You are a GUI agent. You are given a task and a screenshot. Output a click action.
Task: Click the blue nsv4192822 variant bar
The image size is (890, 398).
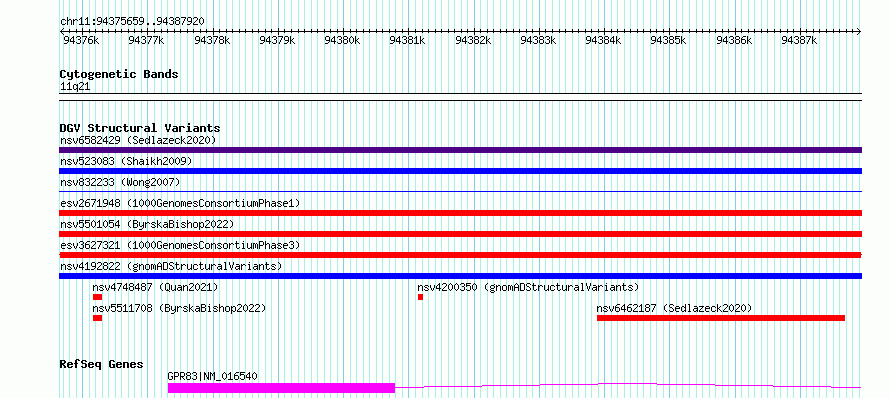click(x=460, y=276)
